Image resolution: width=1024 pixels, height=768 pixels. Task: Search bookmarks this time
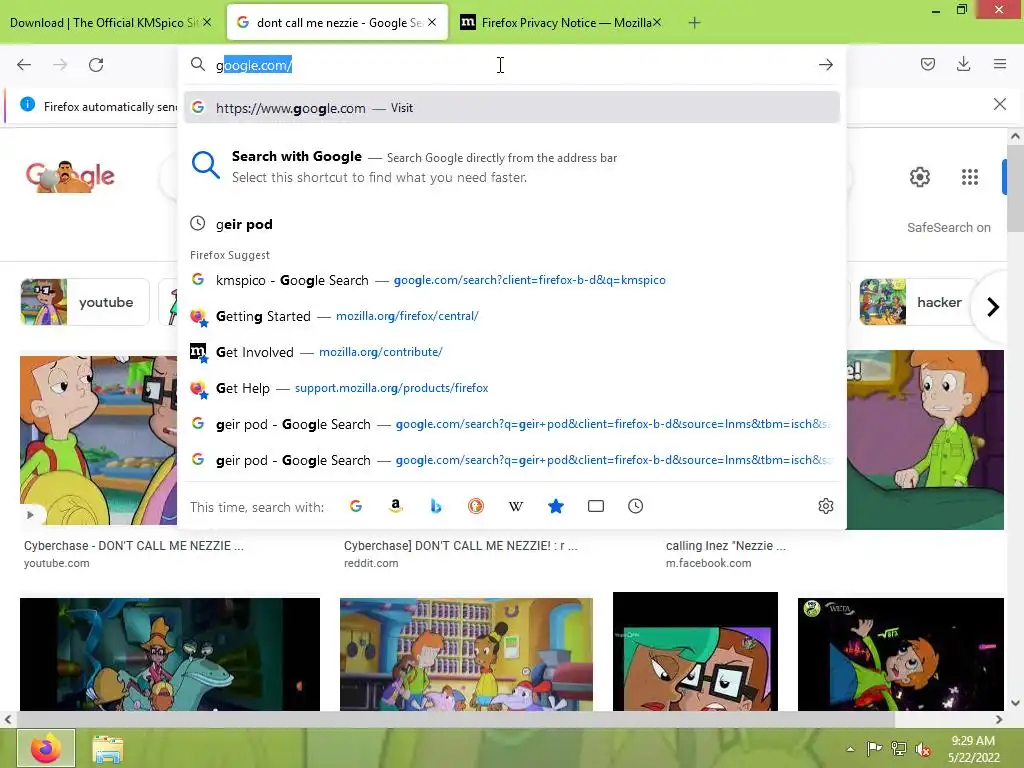tap(556, 506)
